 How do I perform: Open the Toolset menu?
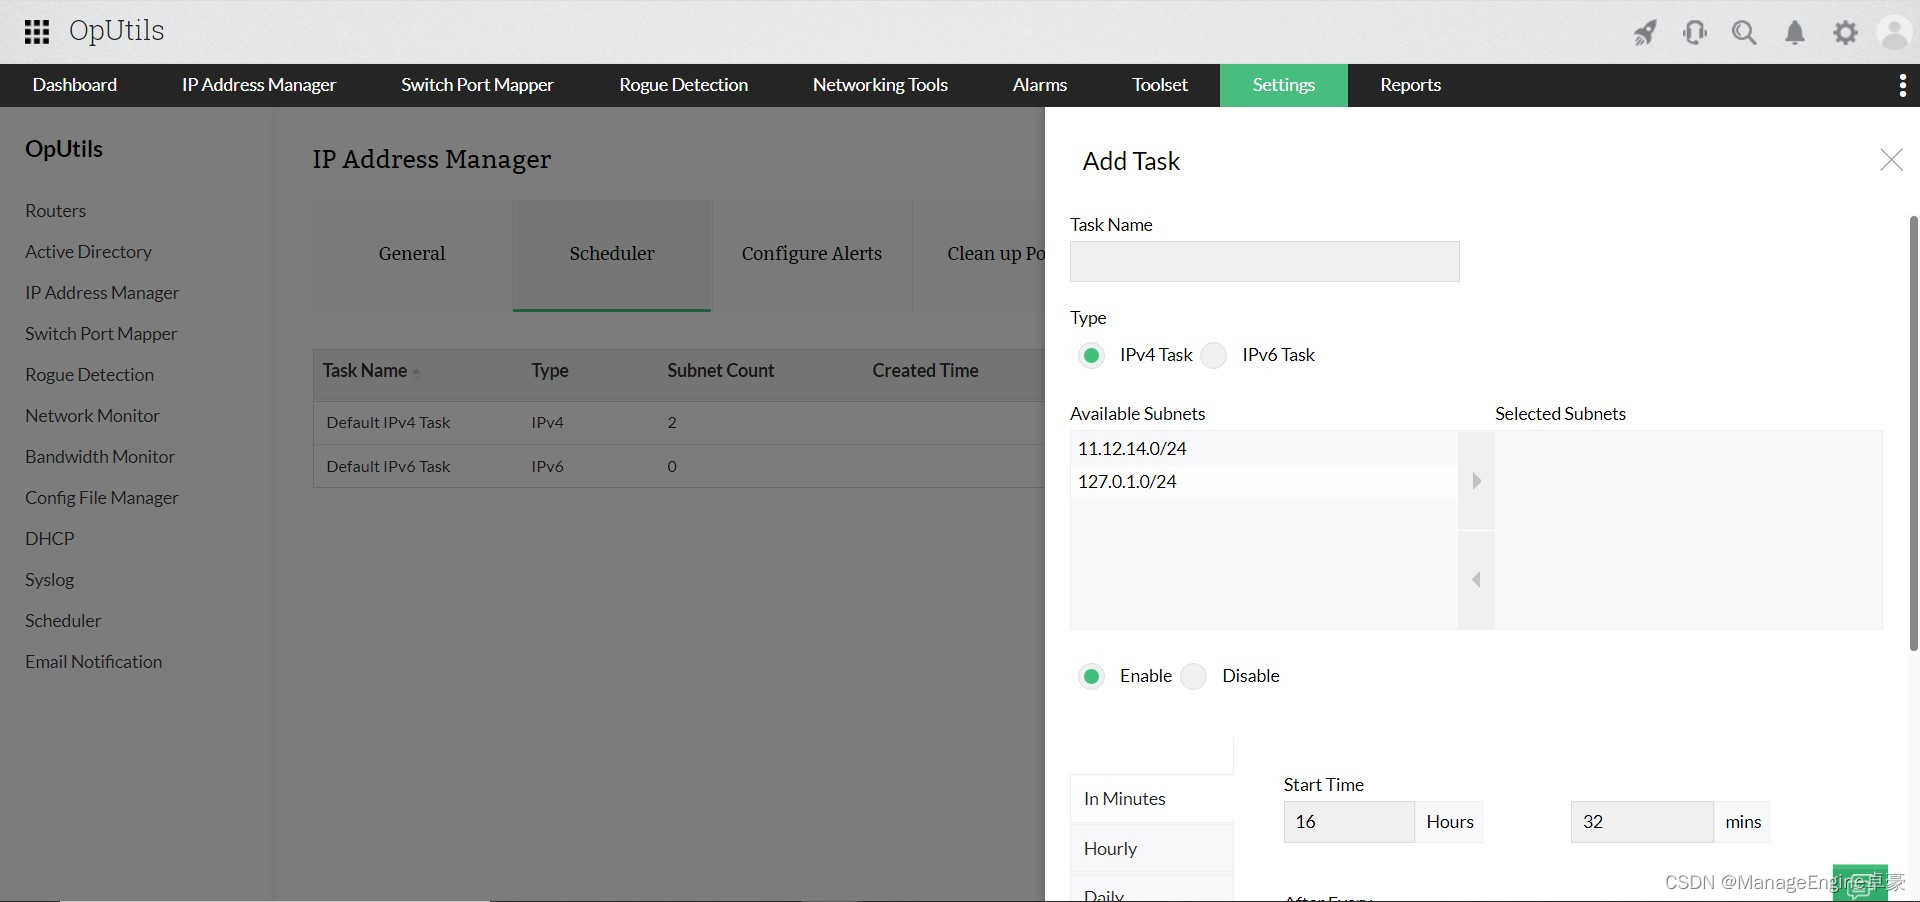pos(1160,85)
